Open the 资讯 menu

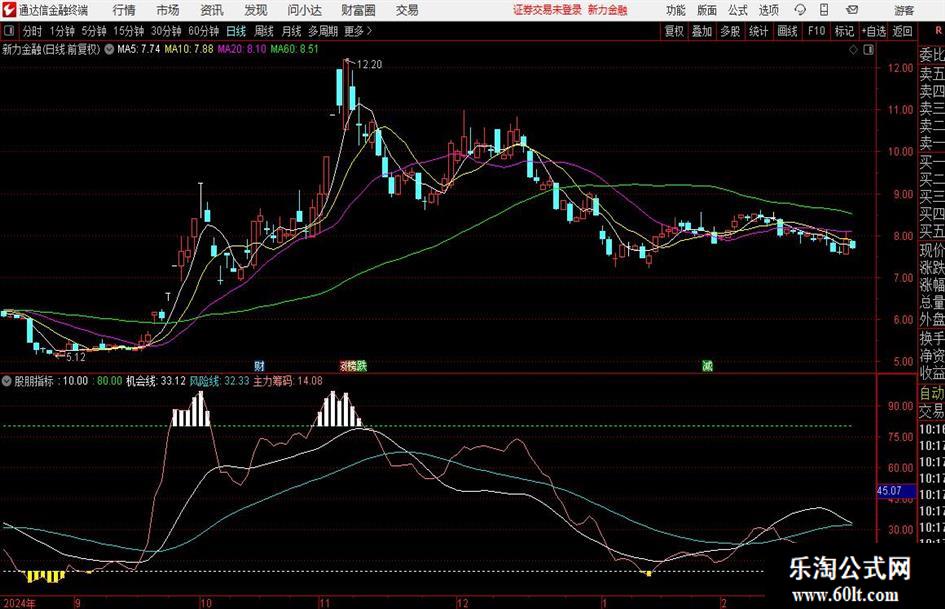(x=212, y=10)
